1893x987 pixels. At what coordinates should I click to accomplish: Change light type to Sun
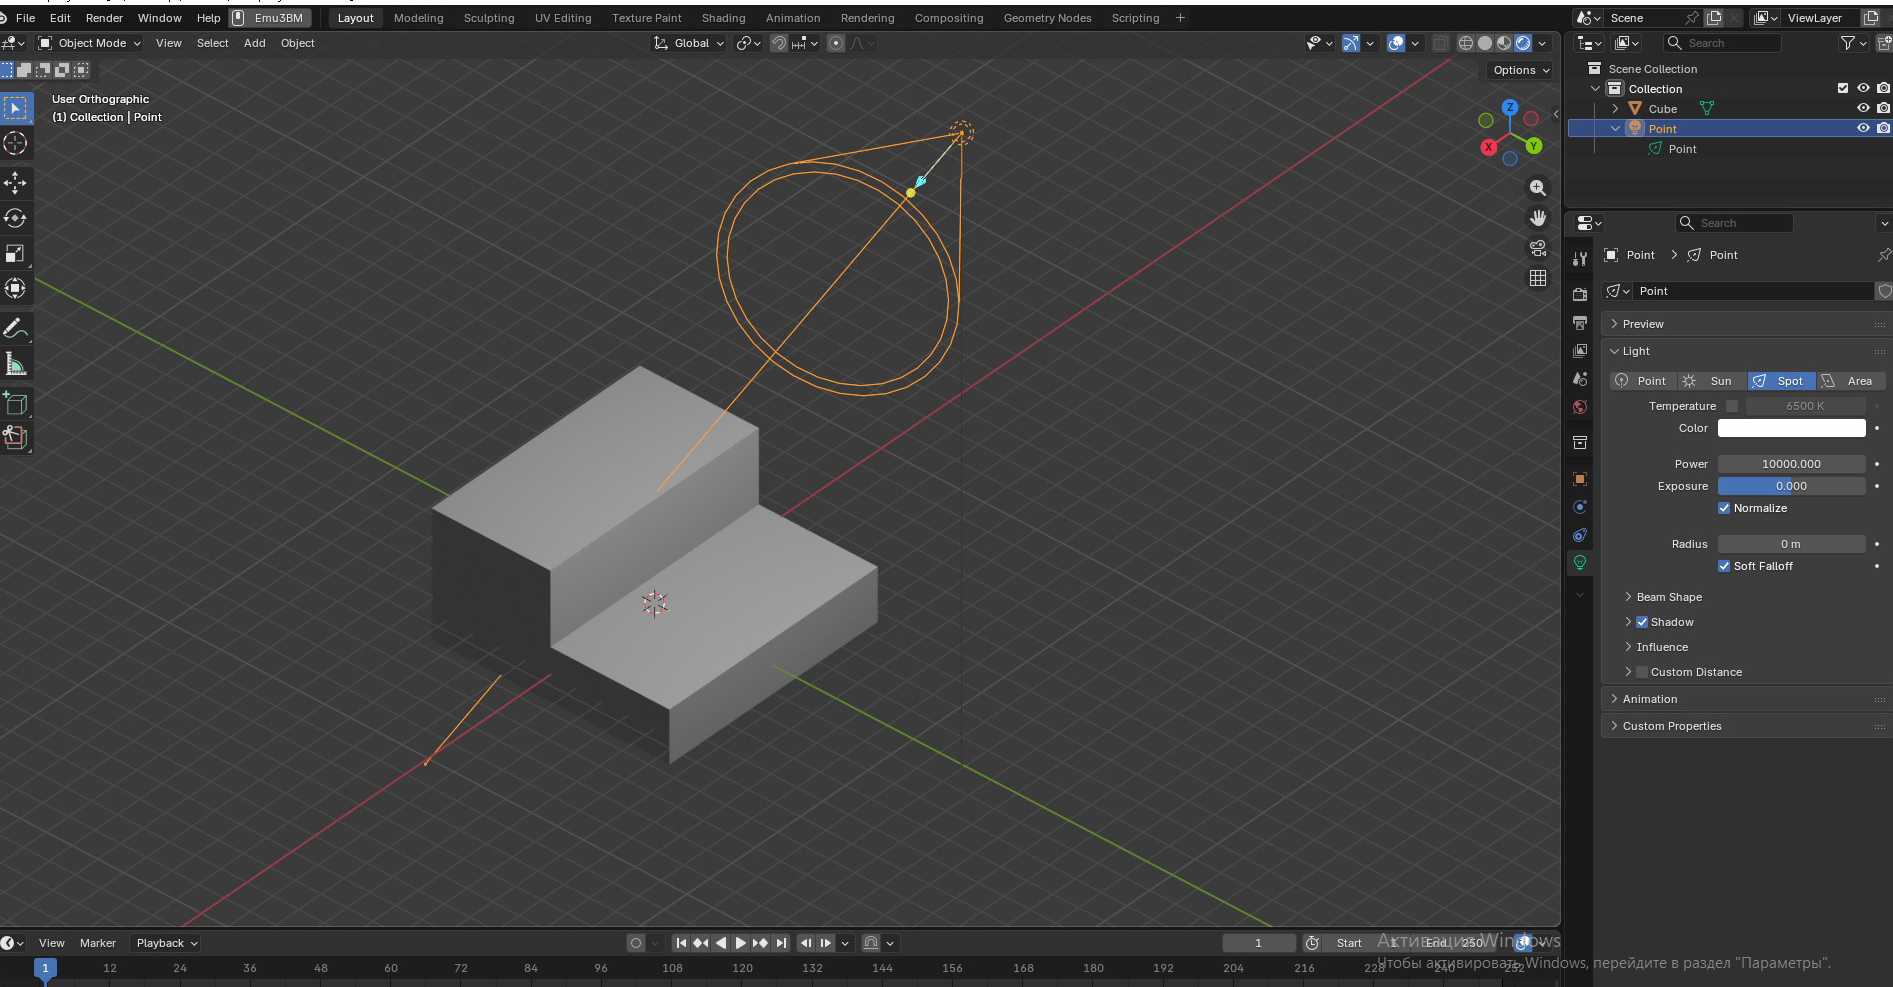tap(1711, 381)
